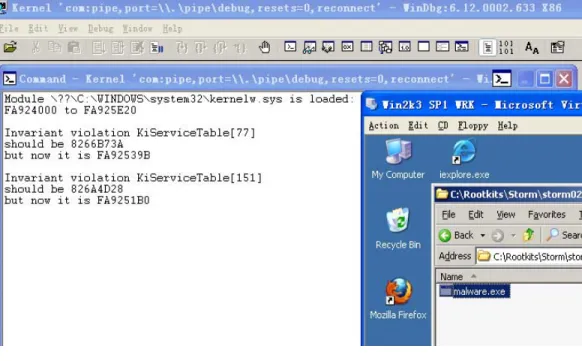
Task: Open the Command Browser toolbar icon
Action: coord(462,47)
